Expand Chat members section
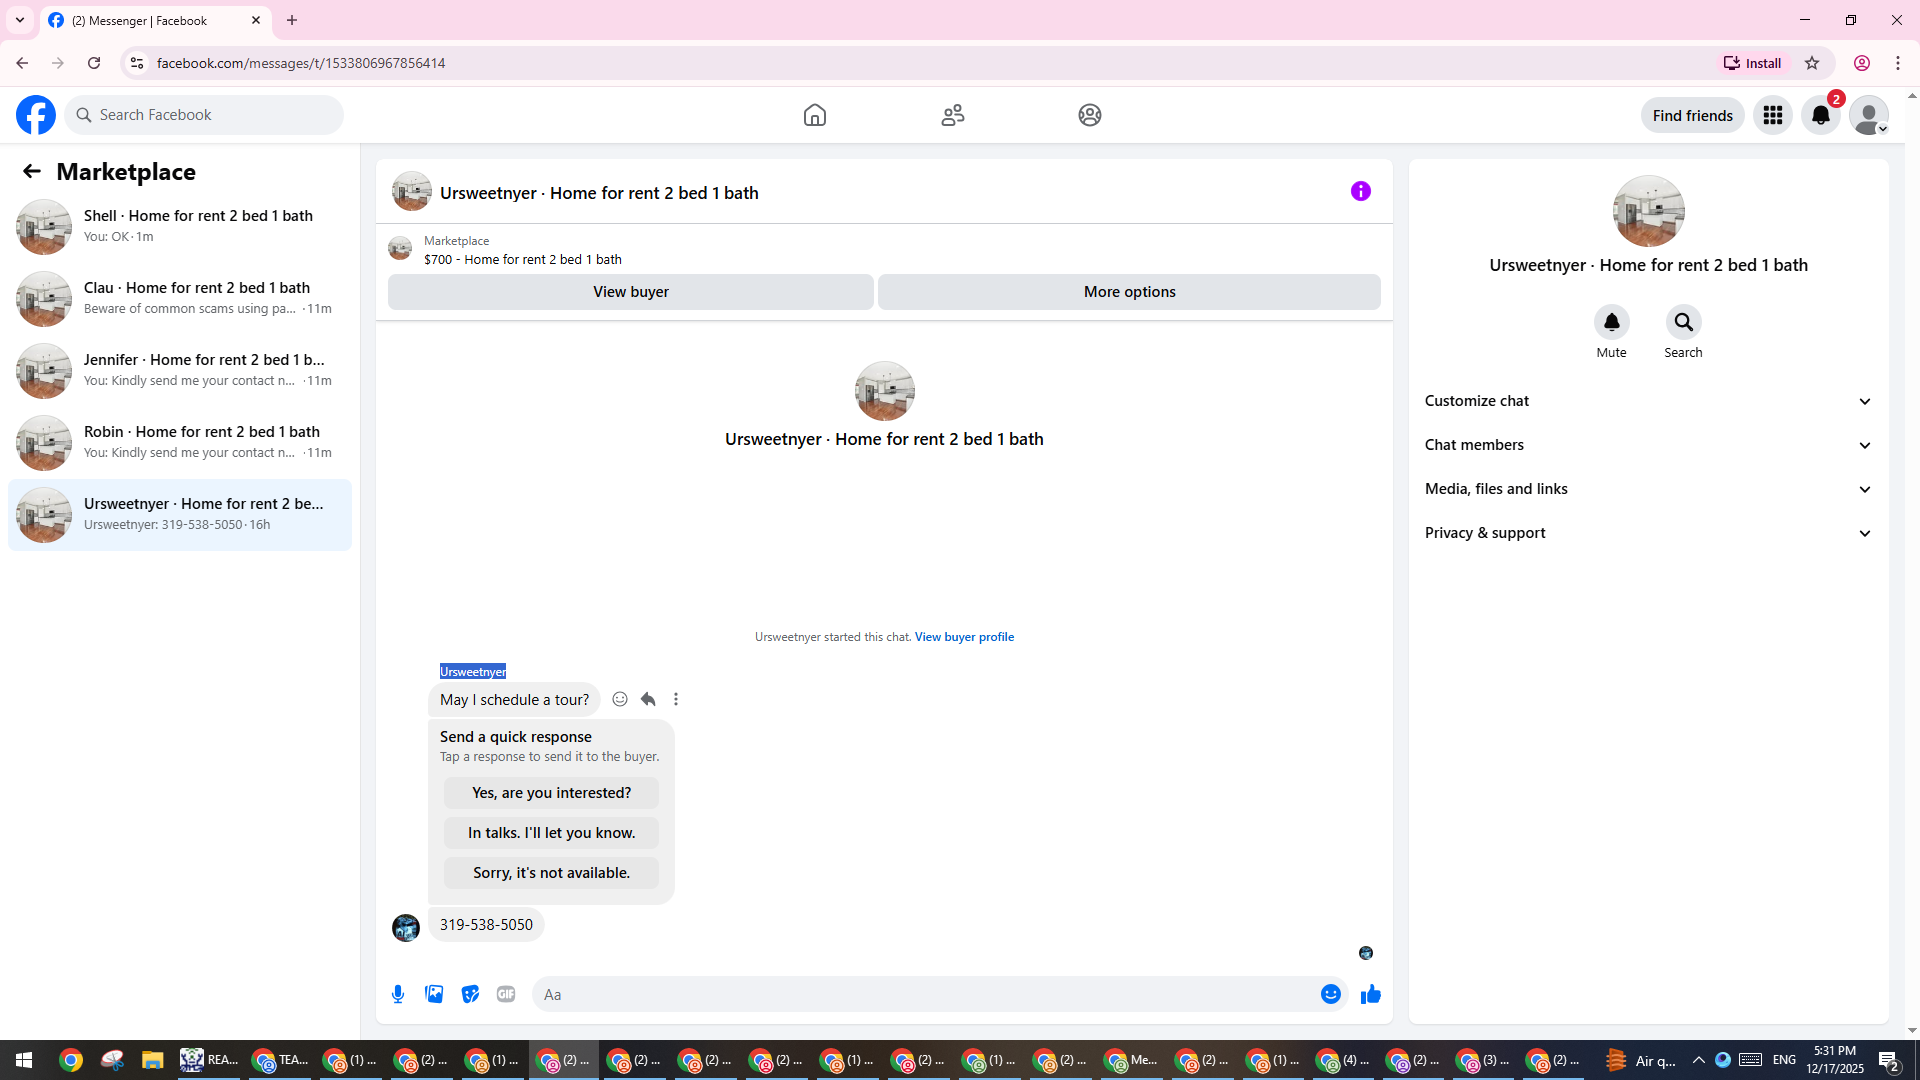1920x1080 pixels. [x=1648, y=445]
